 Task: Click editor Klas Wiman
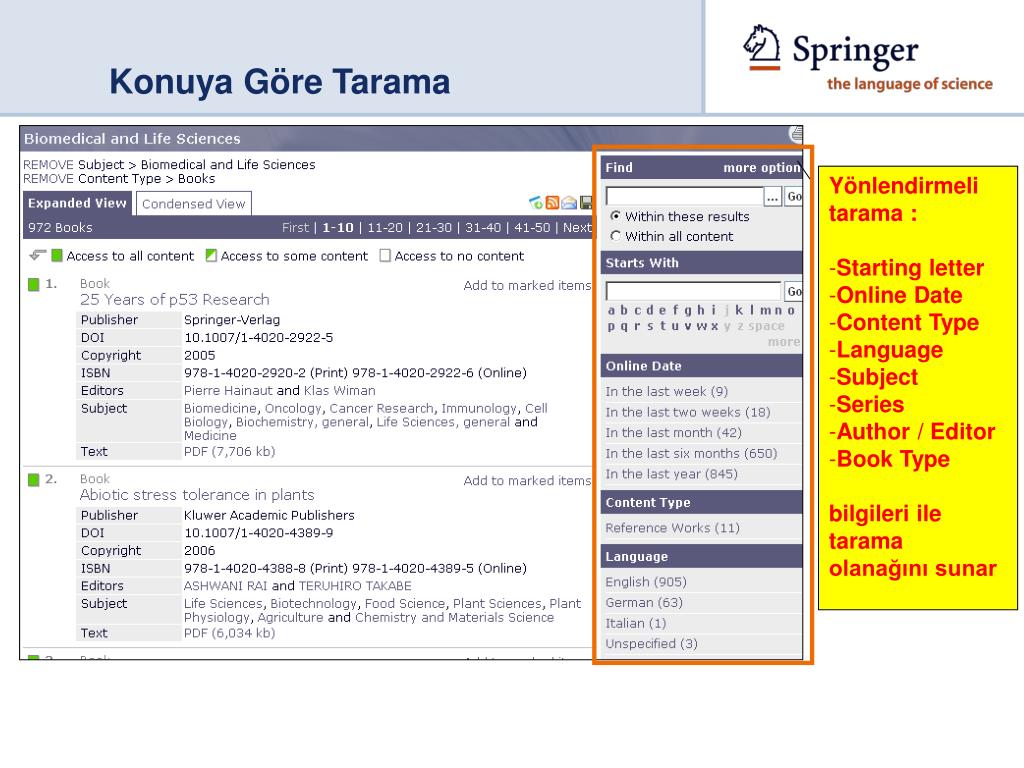pyautogui.click(x=340, y=391)
